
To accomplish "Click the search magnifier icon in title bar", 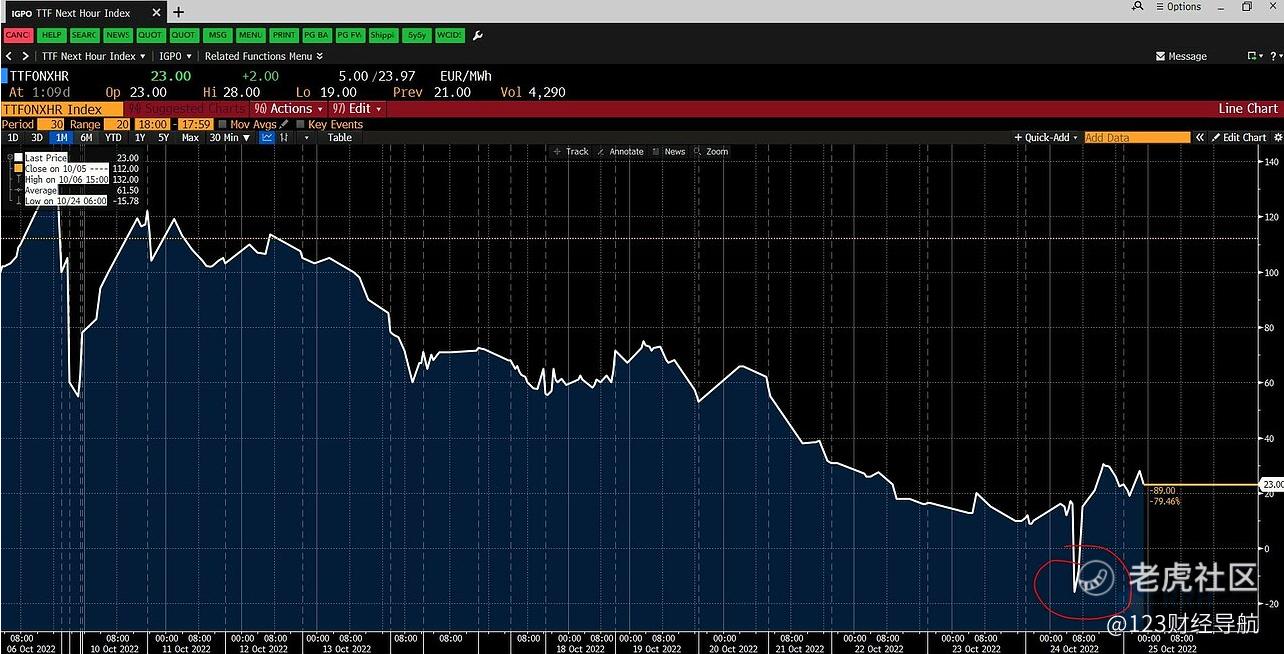I will point(1139,7).
